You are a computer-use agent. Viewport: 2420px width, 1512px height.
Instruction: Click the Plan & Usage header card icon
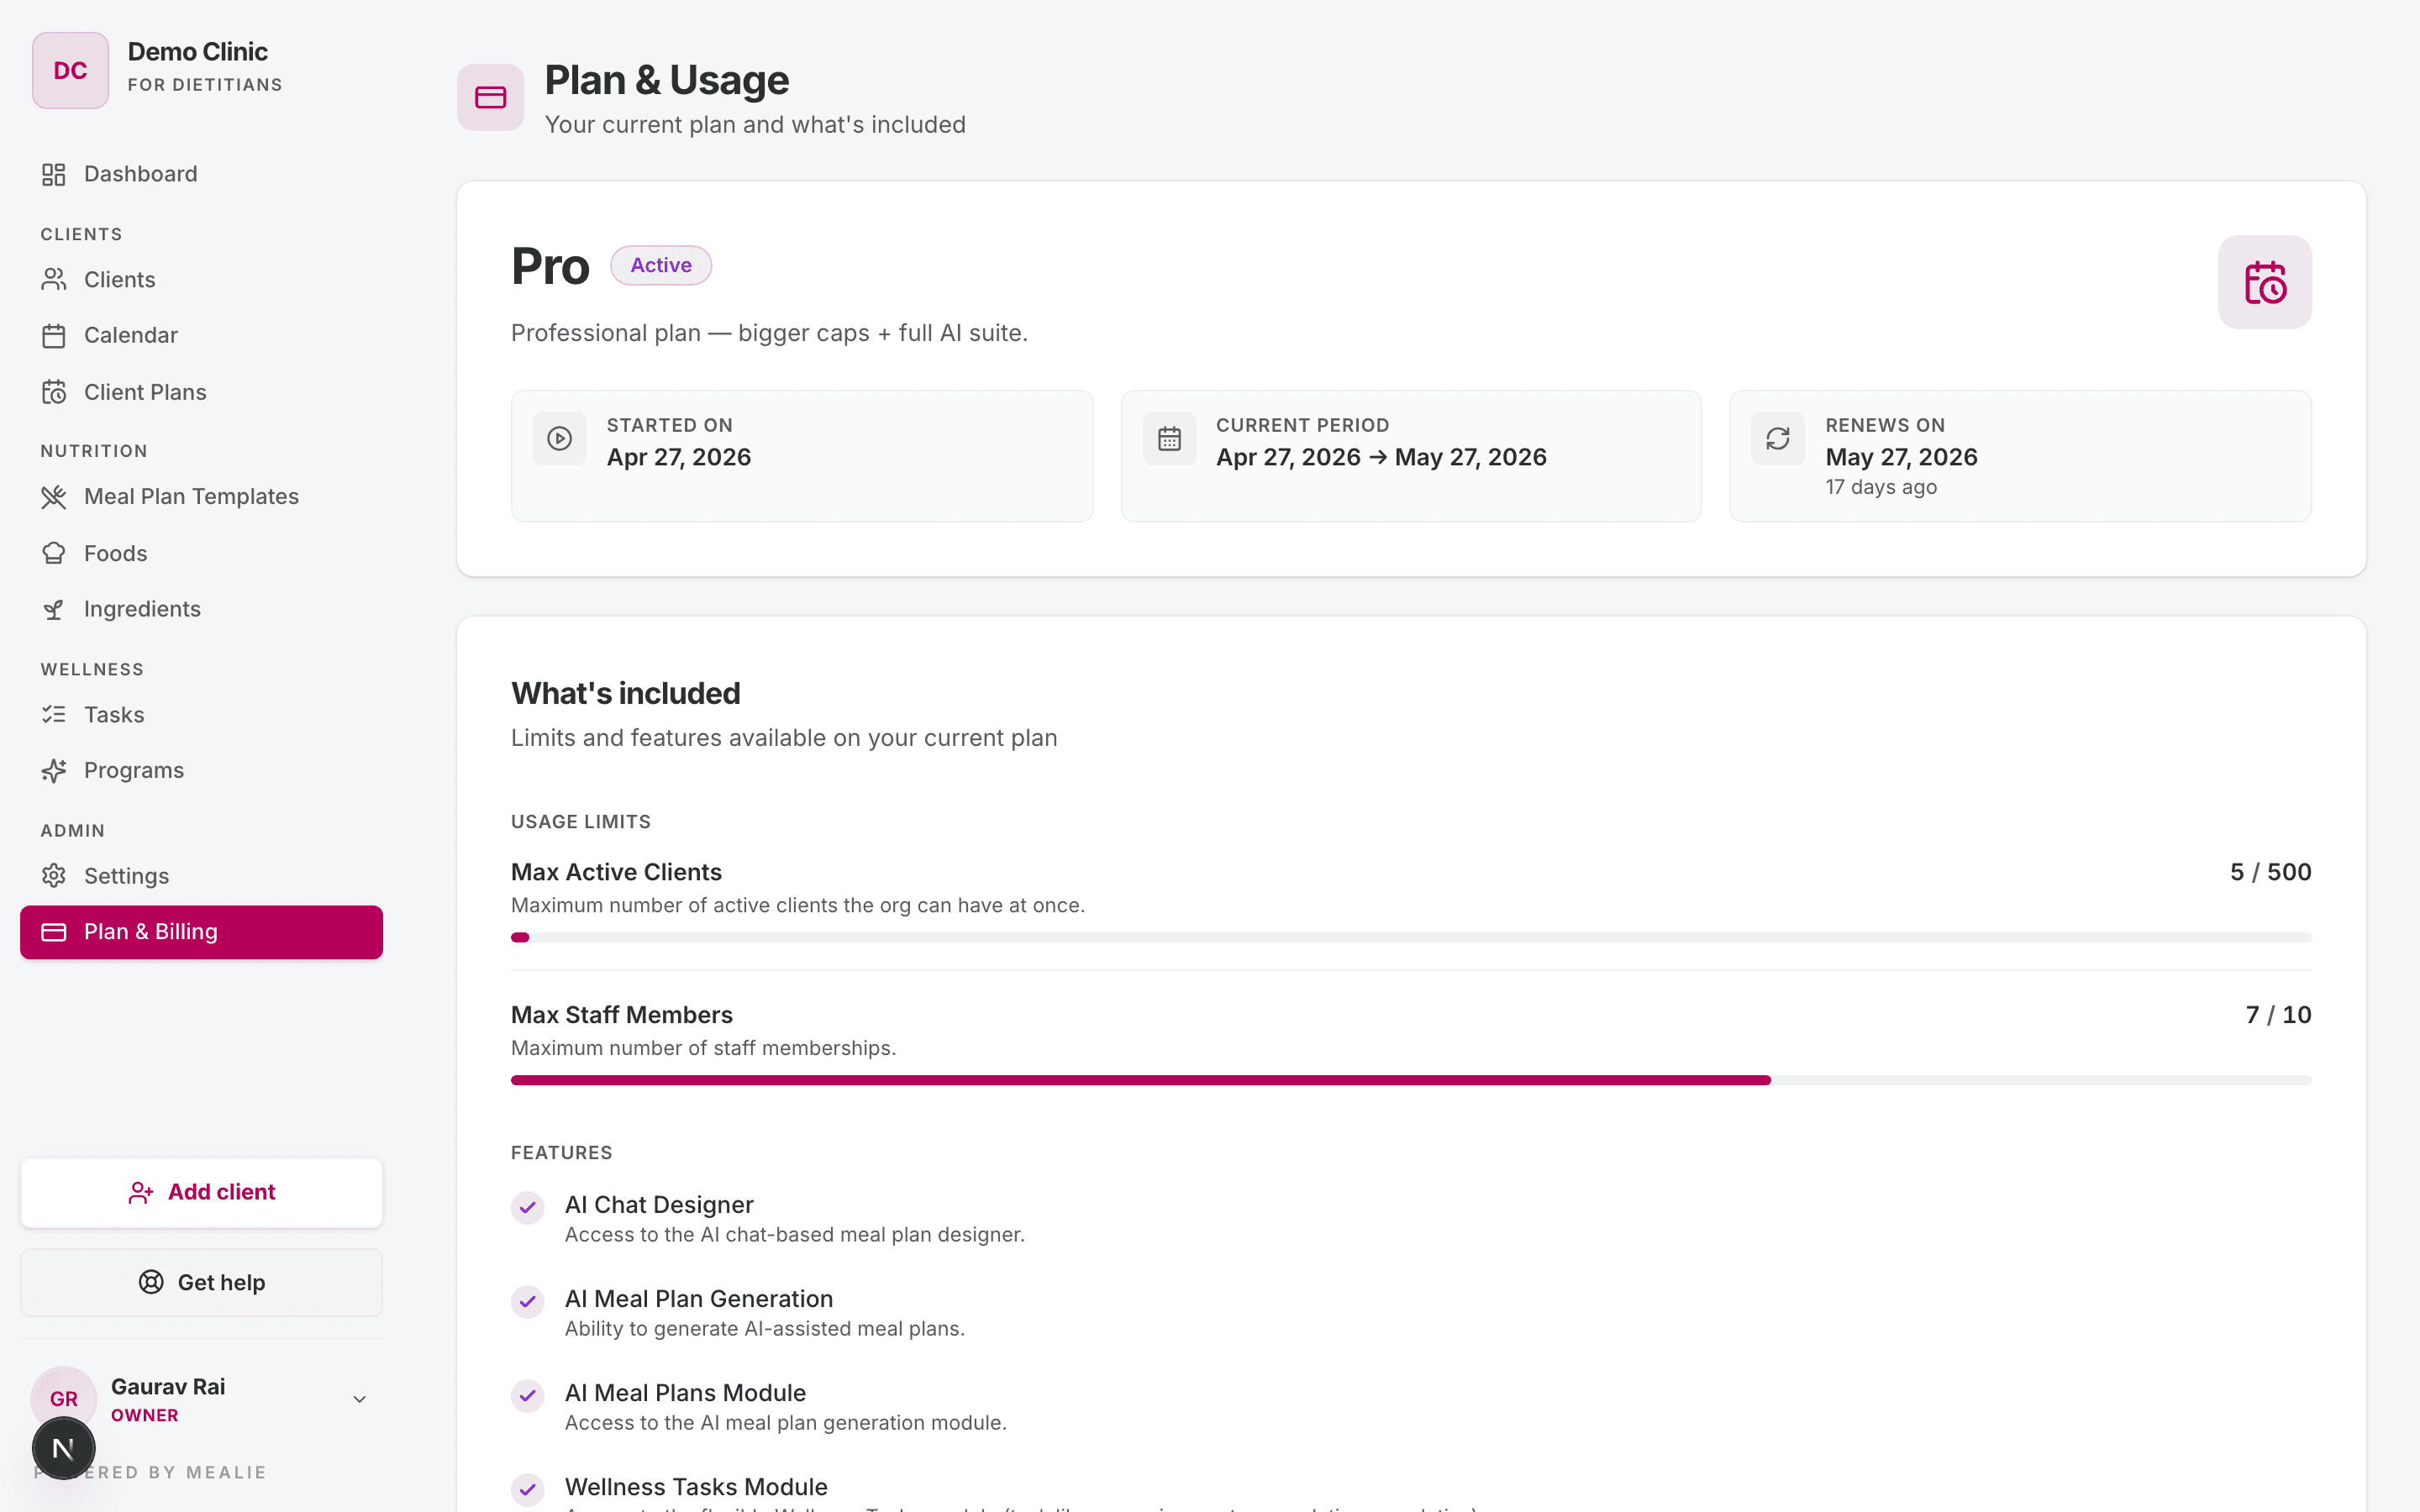click(x=490, y=97)
